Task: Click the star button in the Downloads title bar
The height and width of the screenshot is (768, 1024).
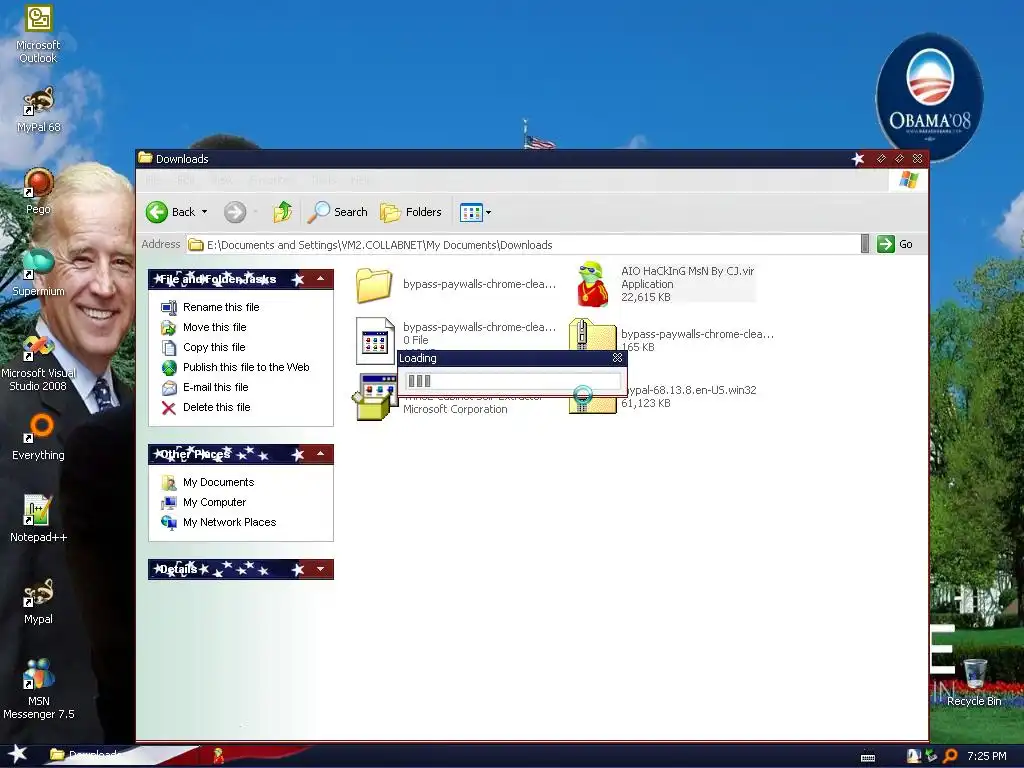Action: coord(858,159)
